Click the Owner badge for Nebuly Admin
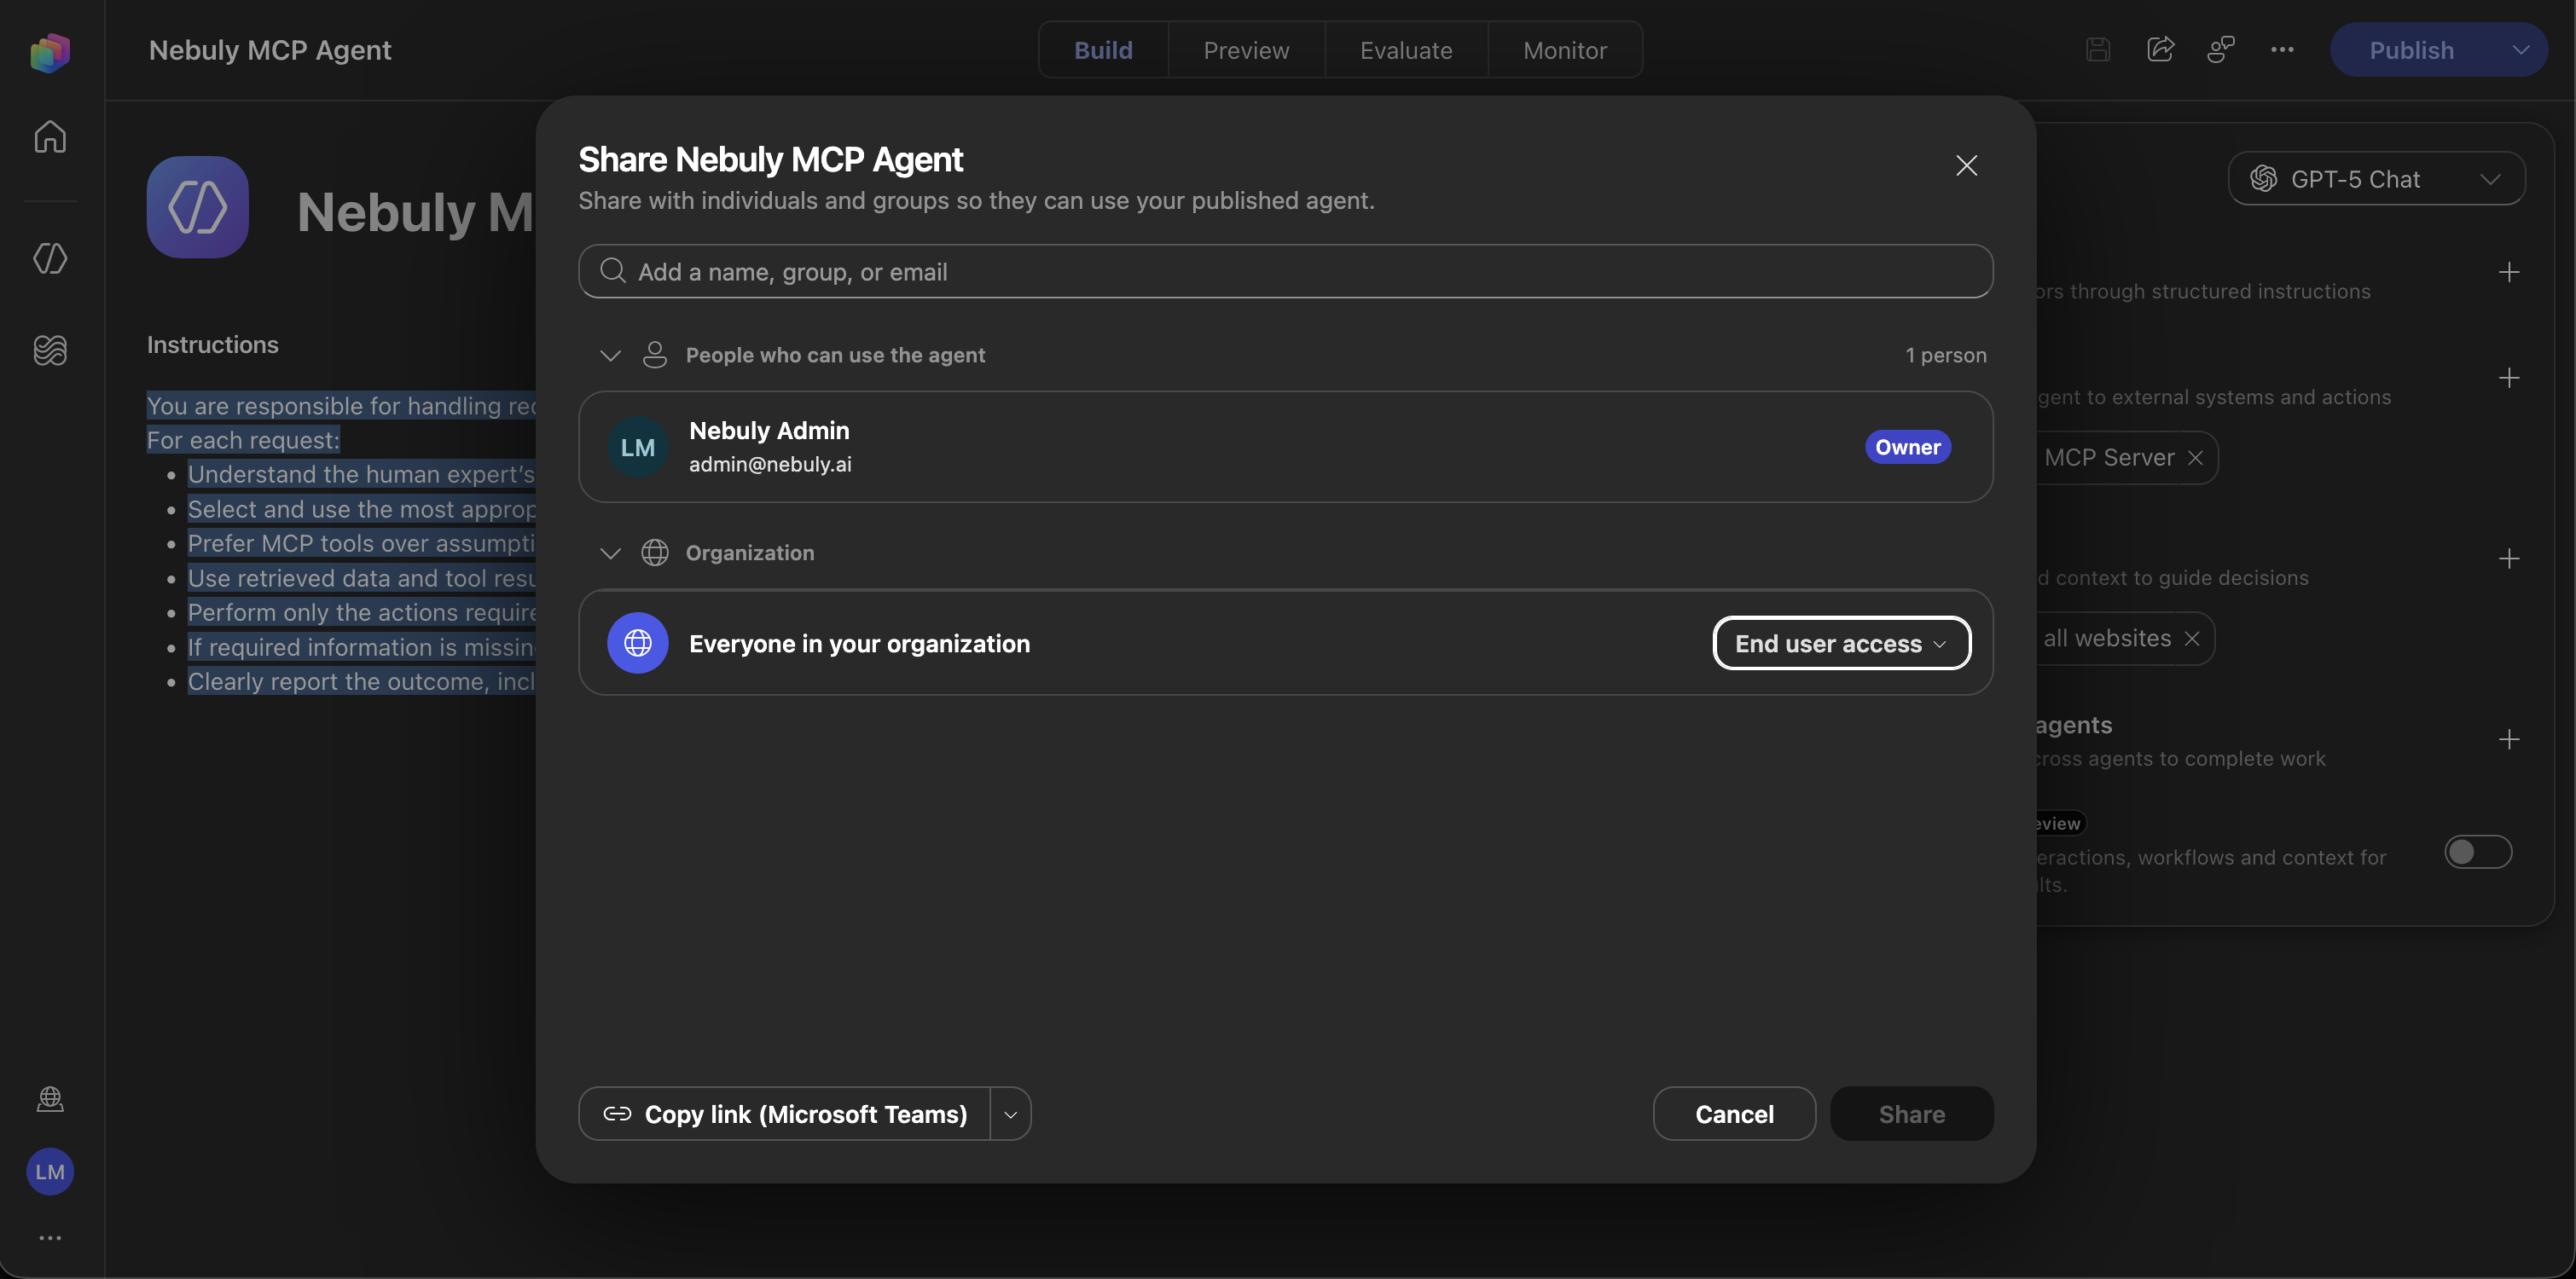Screen dimensions: 2576x1279 (x=1907, y=447)
